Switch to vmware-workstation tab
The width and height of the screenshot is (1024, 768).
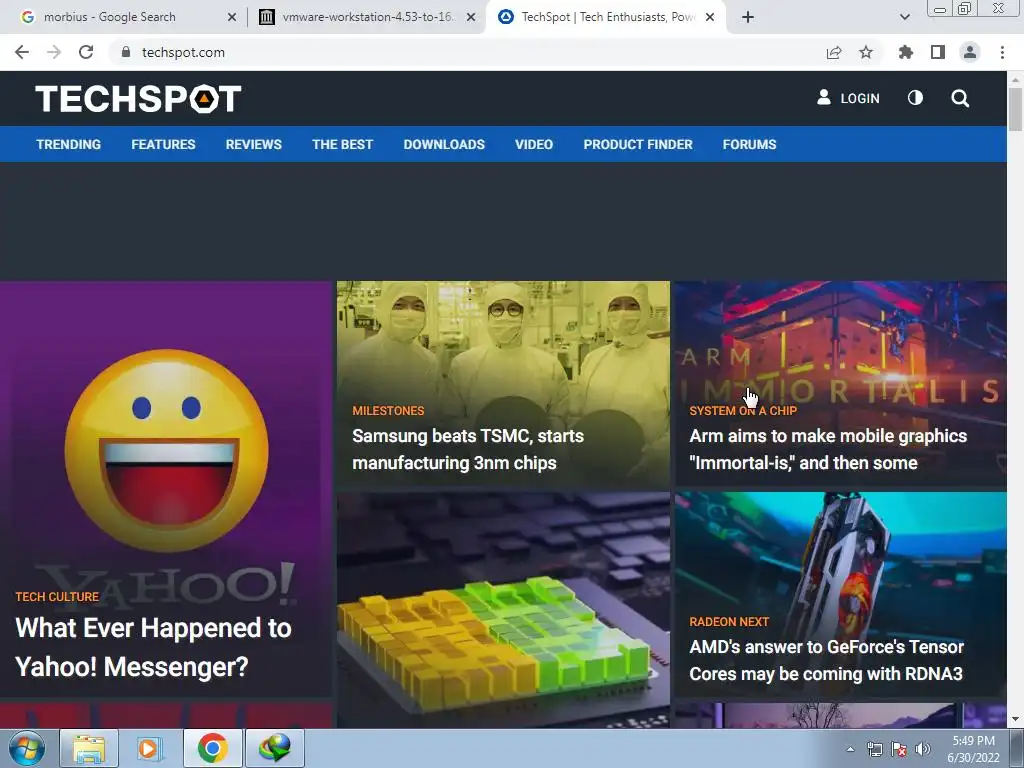coord(367,17)
